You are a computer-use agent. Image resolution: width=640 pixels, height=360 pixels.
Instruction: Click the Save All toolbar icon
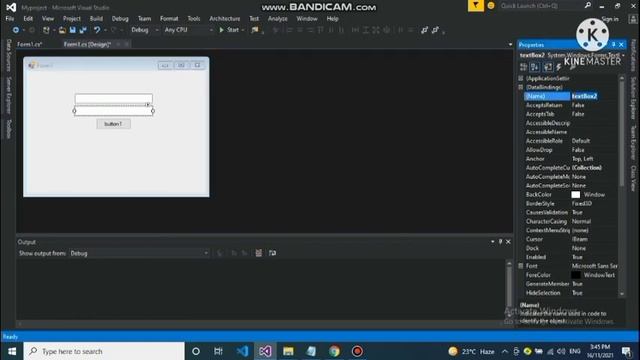tap(83, 30)
